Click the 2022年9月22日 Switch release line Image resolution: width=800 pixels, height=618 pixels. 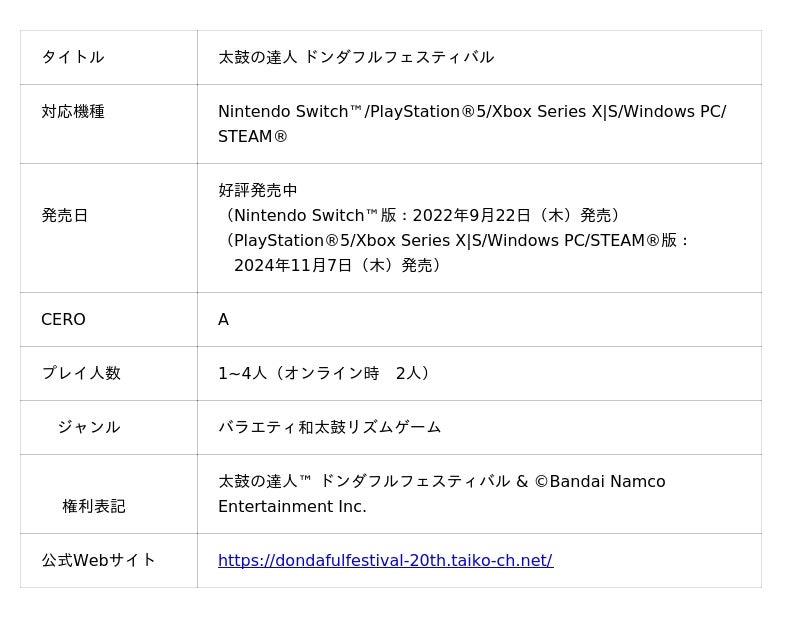tap(422, 215)
